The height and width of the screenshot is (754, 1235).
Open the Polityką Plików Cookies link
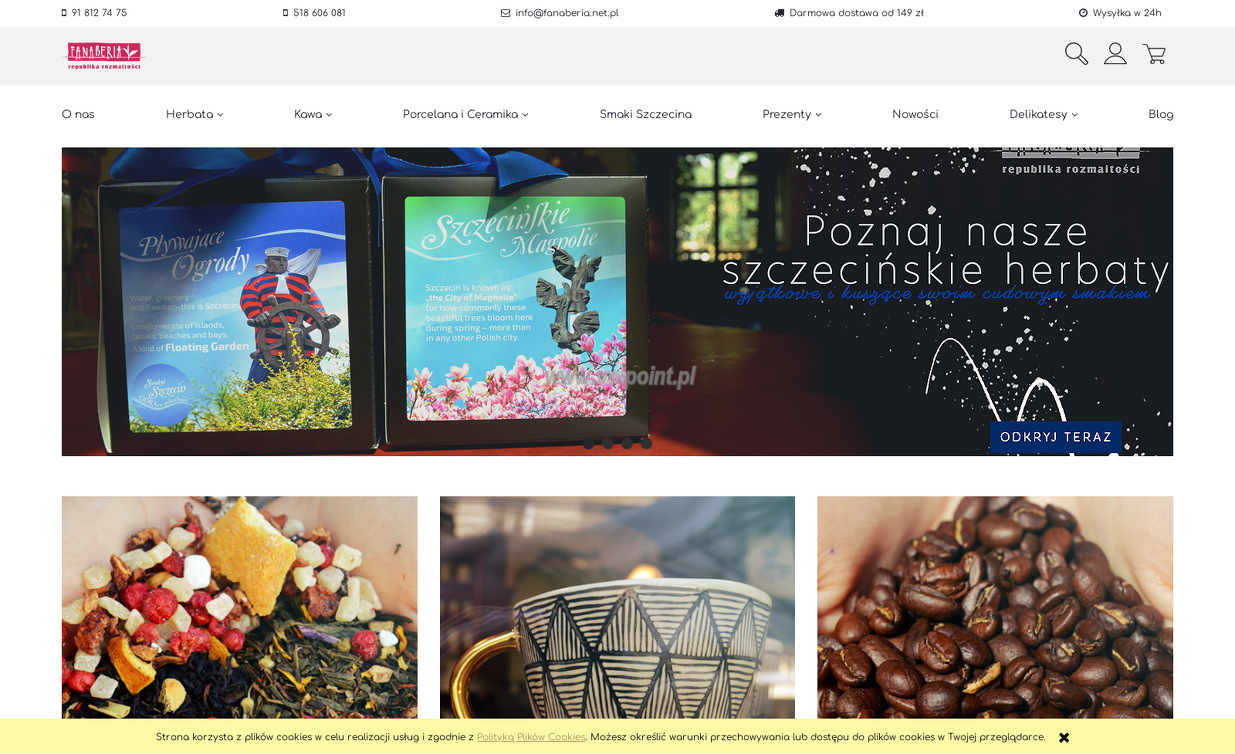[531, 738]
